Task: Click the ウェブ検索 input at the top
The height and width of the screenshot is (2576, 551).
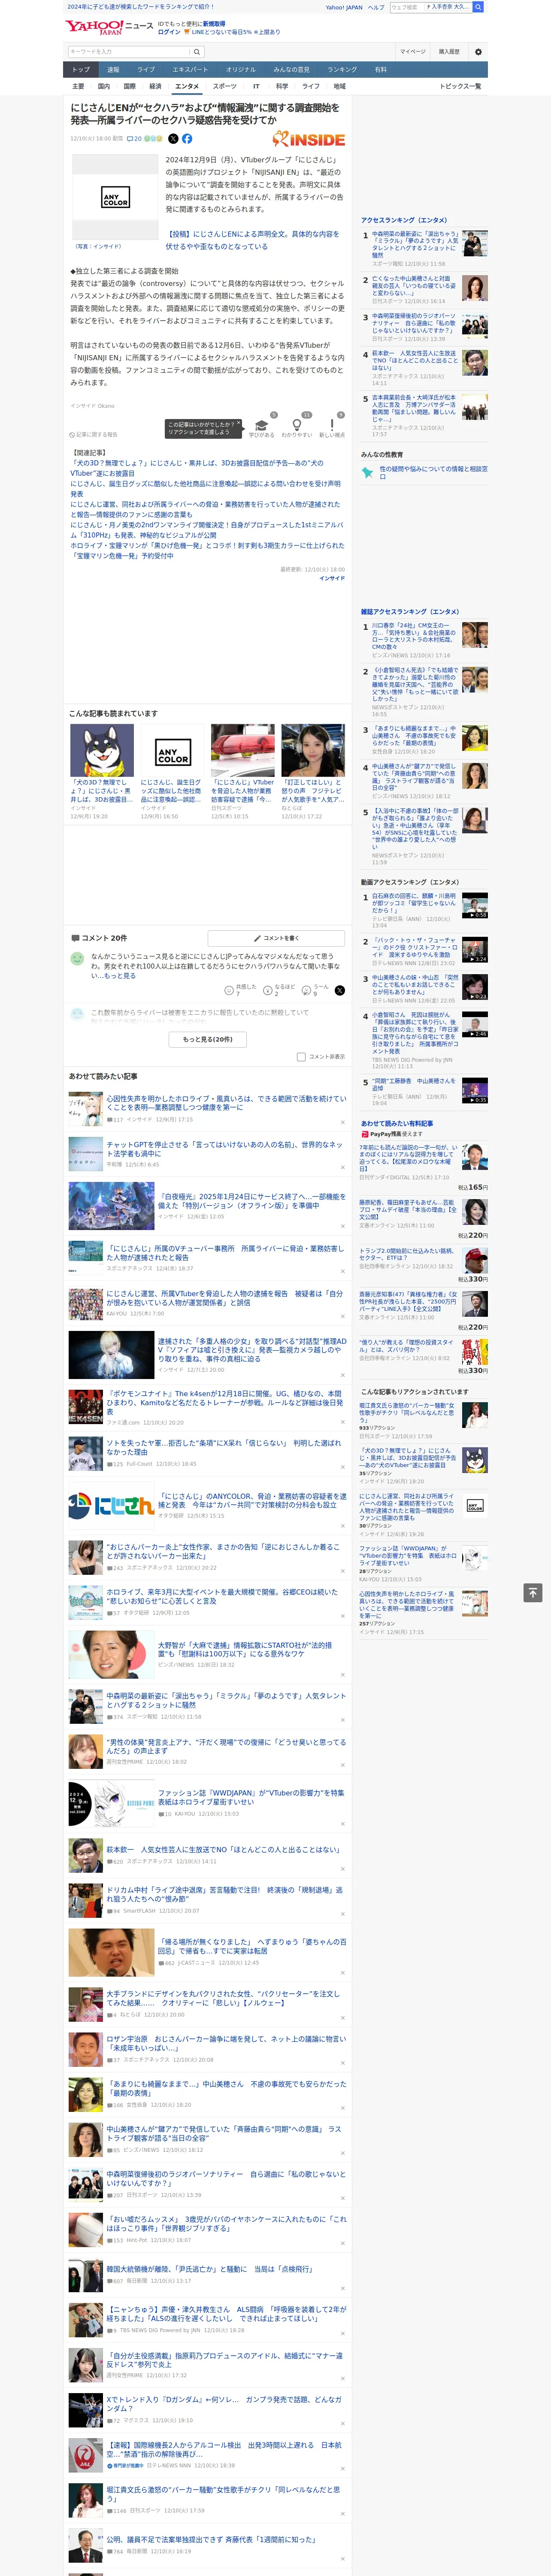Action: (406, 7)
